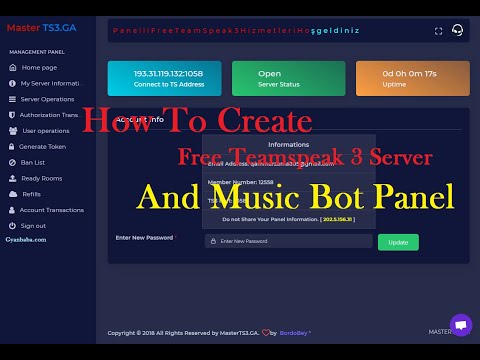Viewport: 480px width, 360px height.
Task: Focus the Enter New Password field
Action: [x=289, y=241]
